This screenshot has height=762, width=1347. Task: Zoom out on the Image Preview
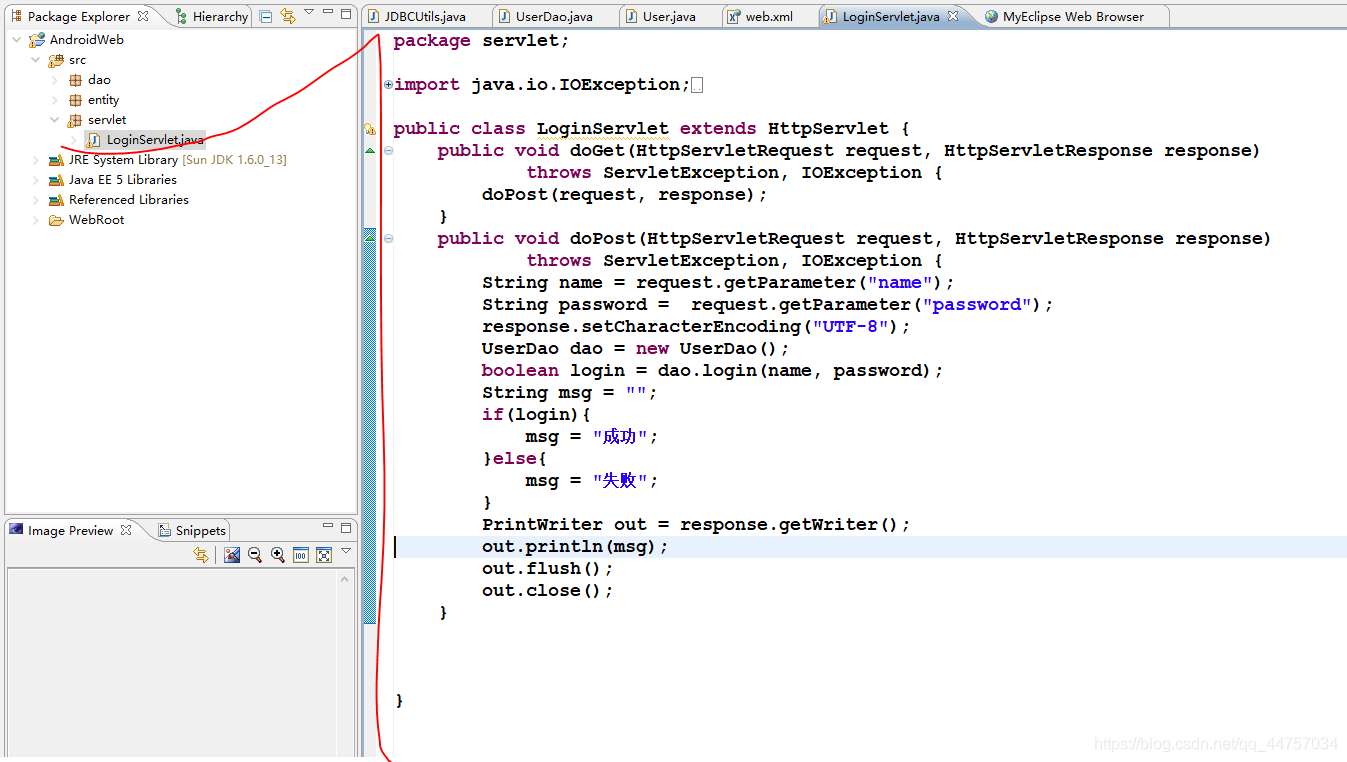254,555
